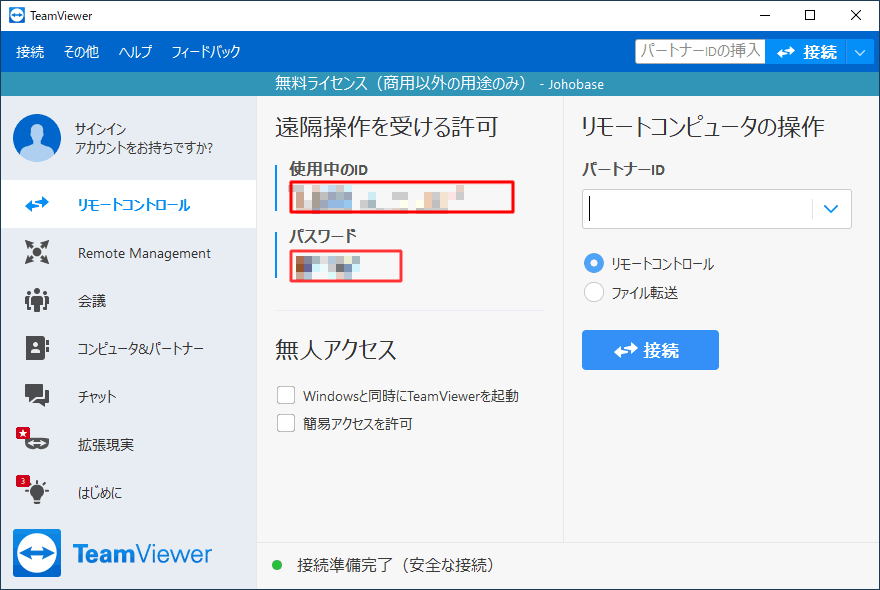The width and height of the screenshot is (880, 590).
Task: Open 拡張現実 sidebar tab
Action: 129,444
